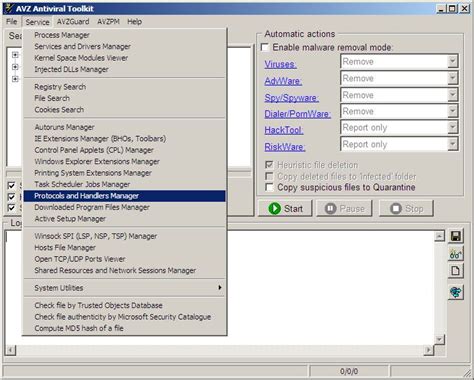Viewport: 474px width, 380px height.
Task: Click the save log disk icon
Action: tap(456, 236)
